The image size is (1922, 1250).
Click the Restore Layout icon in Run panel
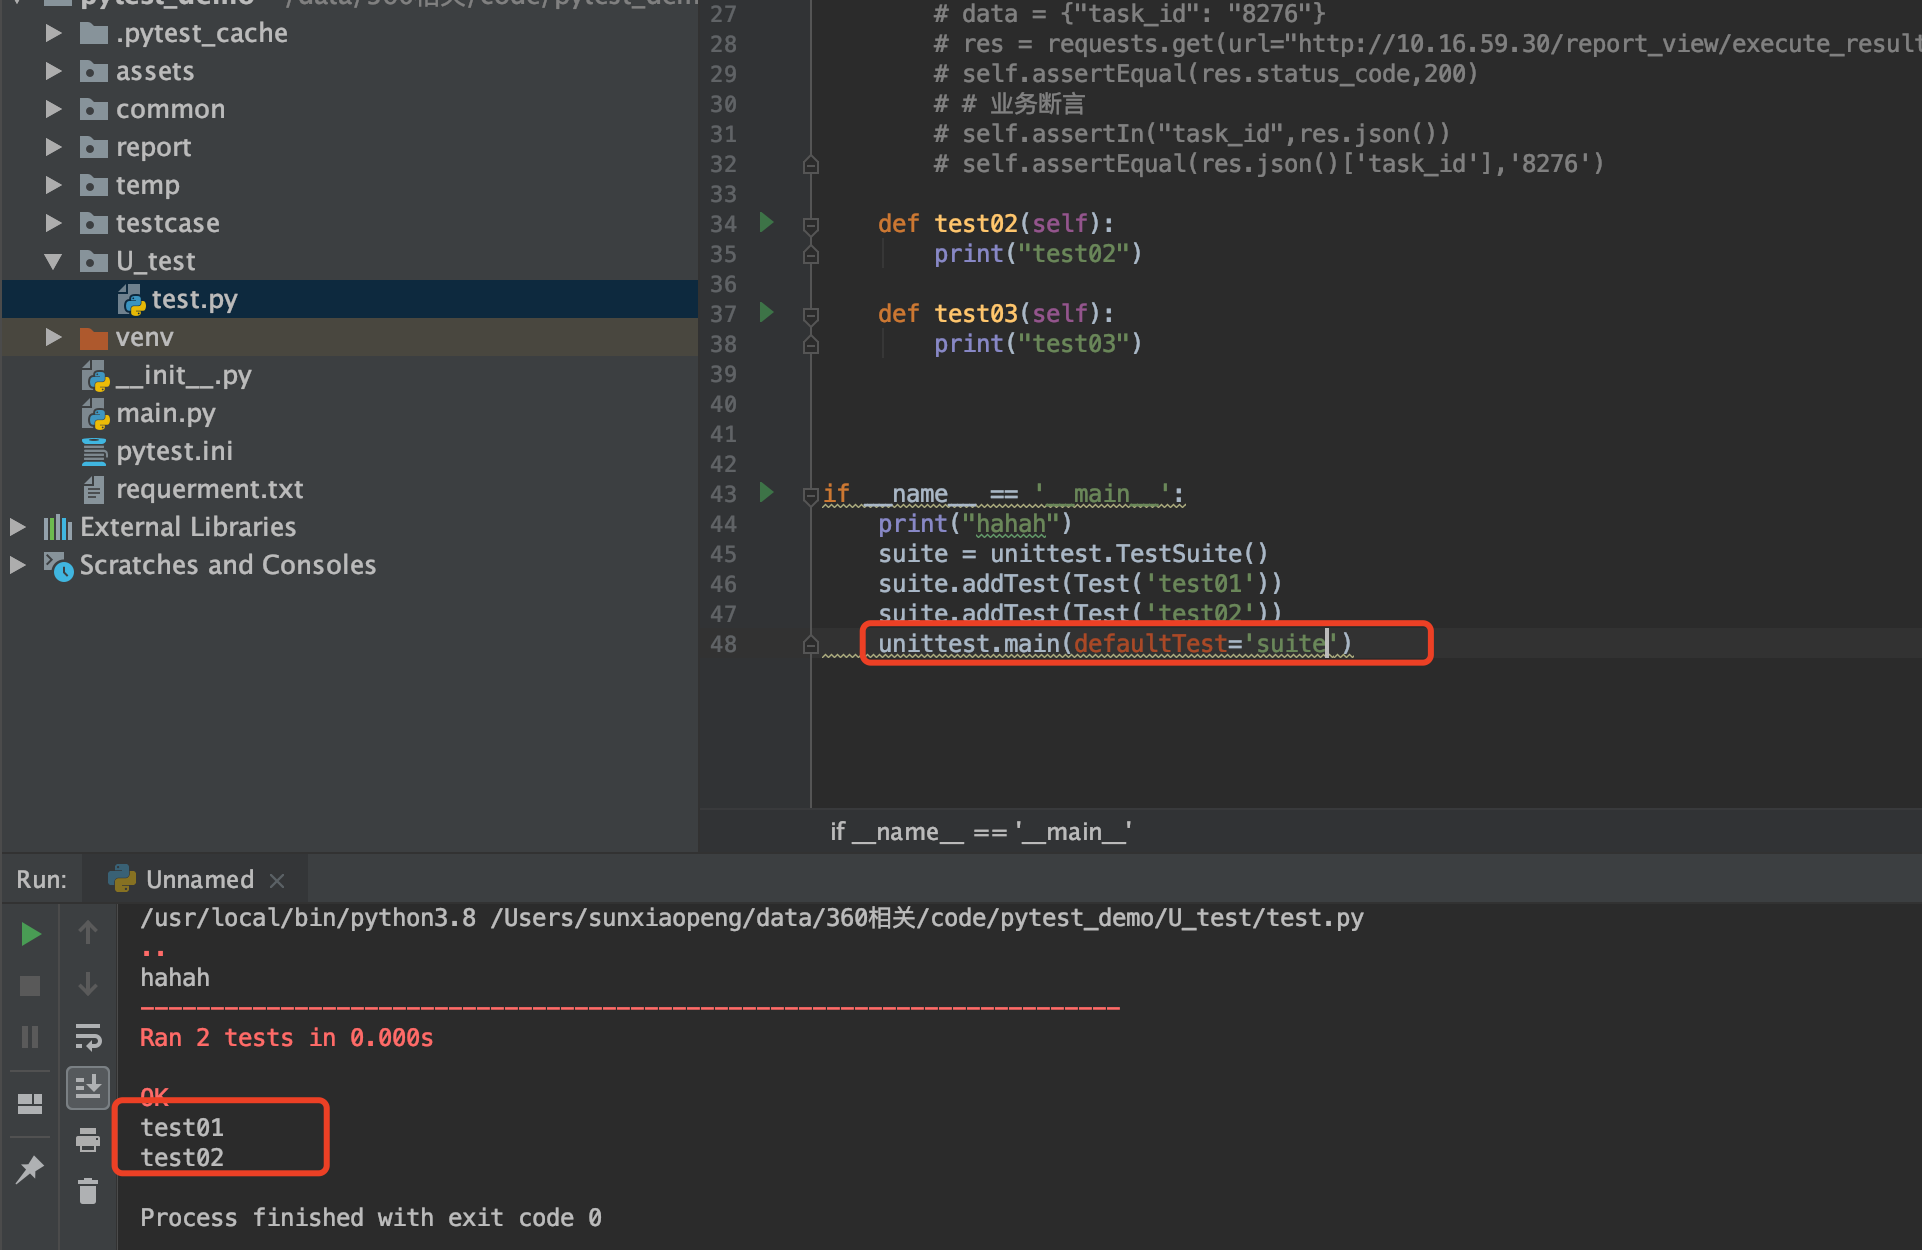click(x=30, y=1103)
